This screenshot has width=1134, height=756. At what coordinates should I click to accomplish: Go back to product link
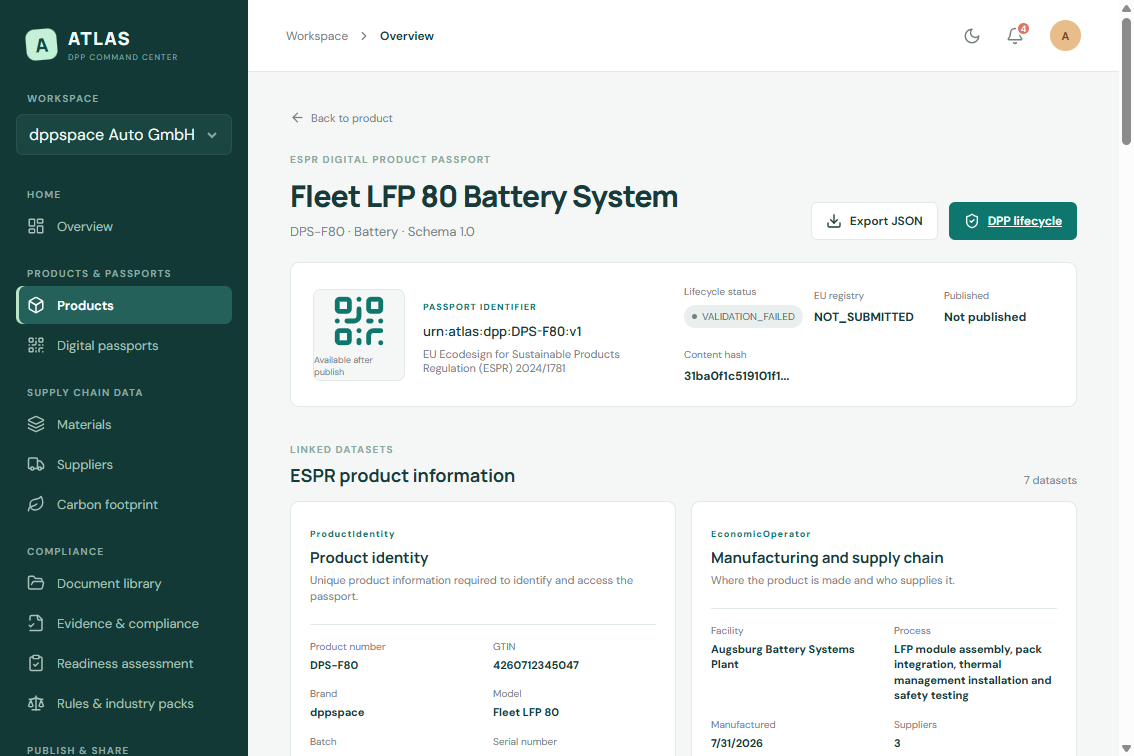341,118
